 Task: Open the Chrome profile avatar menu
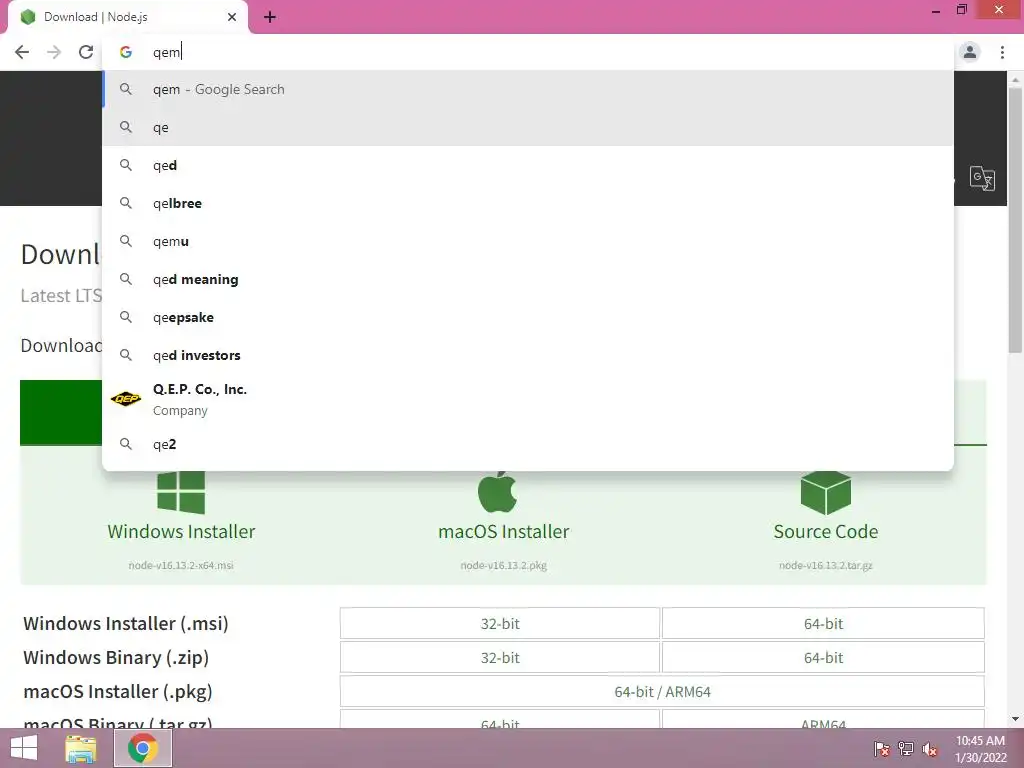970,52
